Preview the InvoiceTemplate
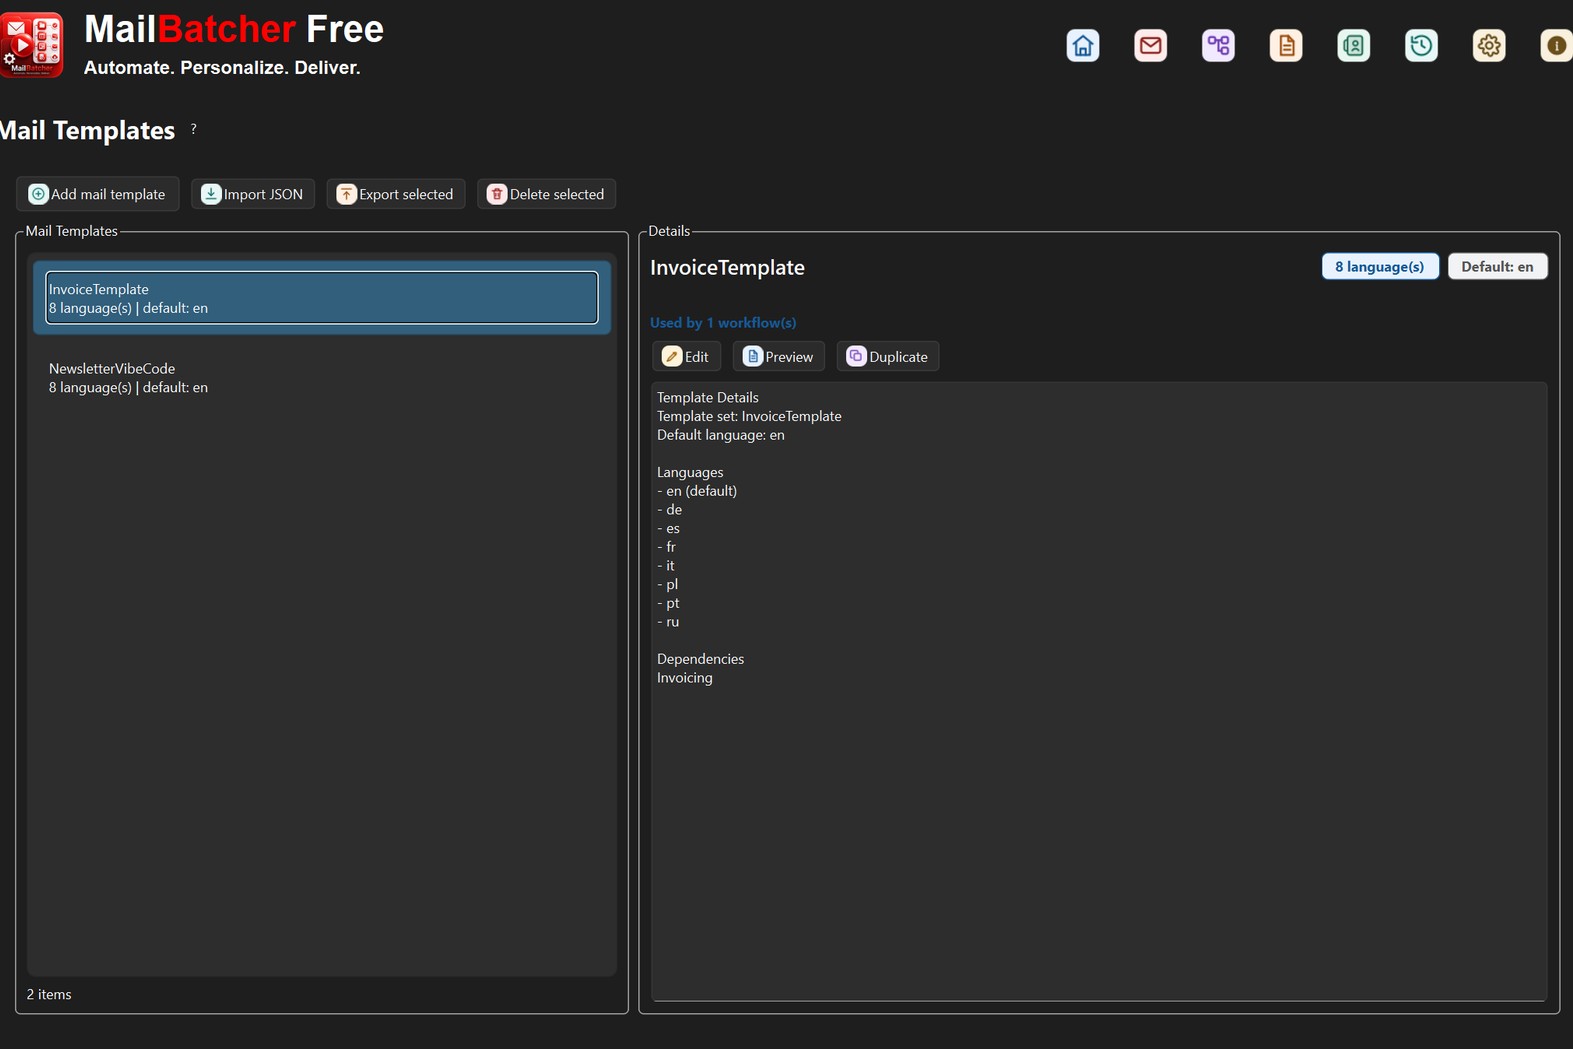 [x=778, y=357]
